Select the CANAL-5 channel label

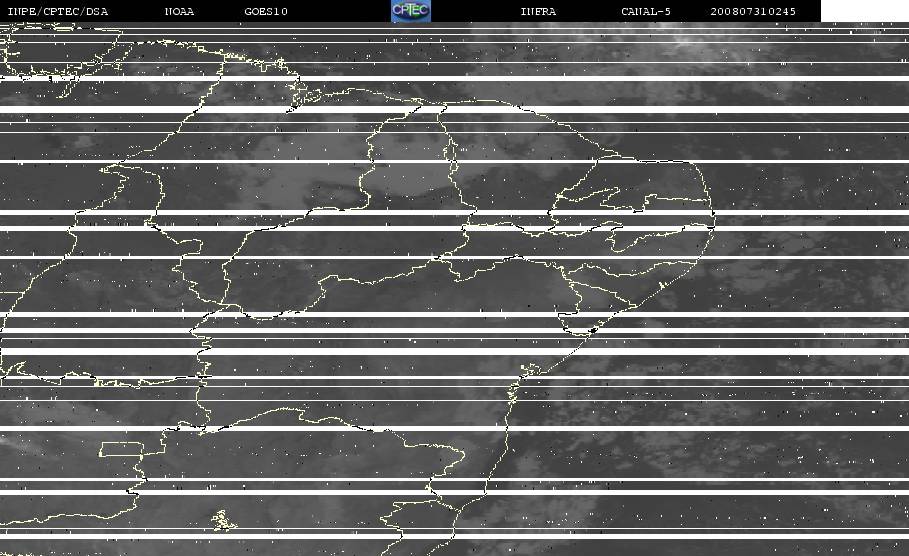(646, 11)
